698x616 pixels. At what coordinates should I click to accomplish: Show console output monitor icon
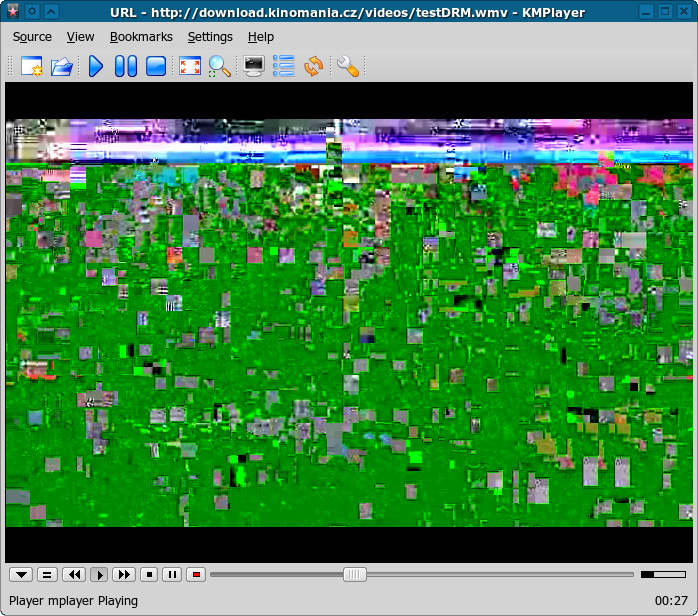(254, 66)
